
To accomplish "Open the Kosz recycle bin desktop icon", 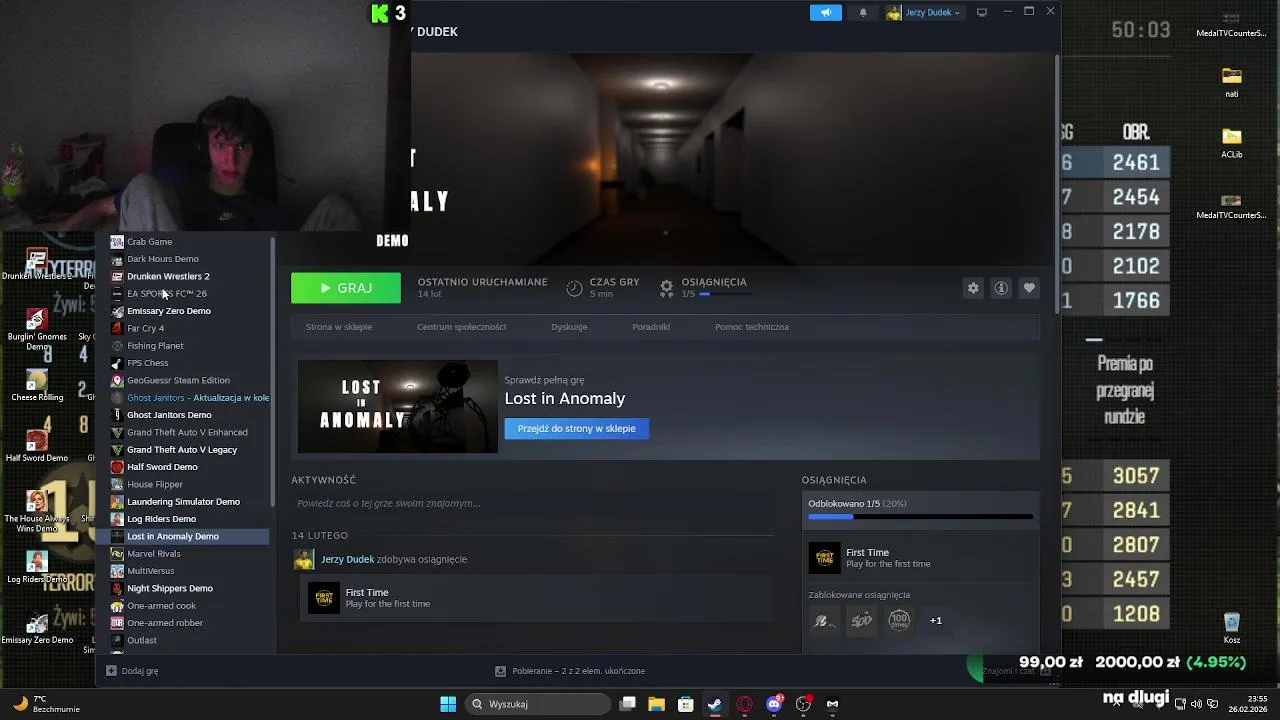I will click(x=1232, y=629).
